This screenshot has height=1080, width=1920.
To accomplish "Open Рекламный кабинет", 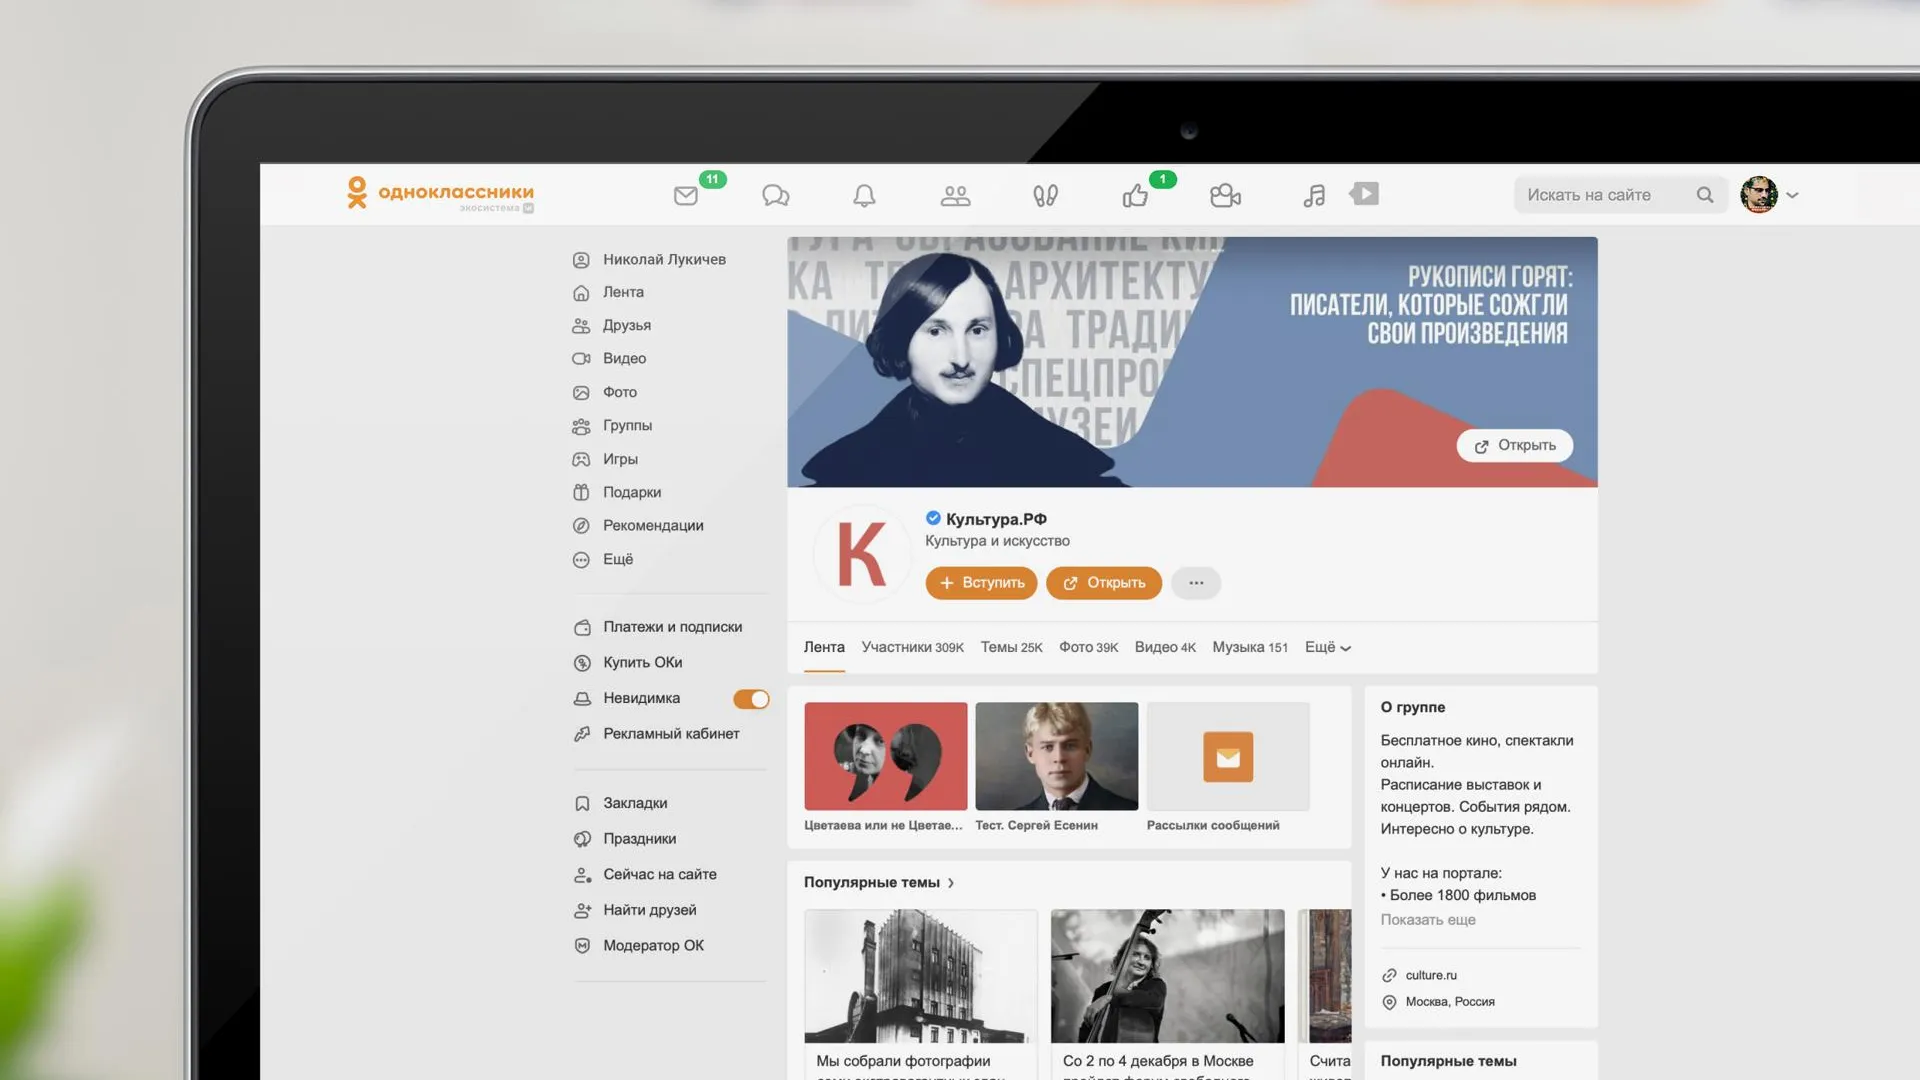I will (x=657, y=734).
